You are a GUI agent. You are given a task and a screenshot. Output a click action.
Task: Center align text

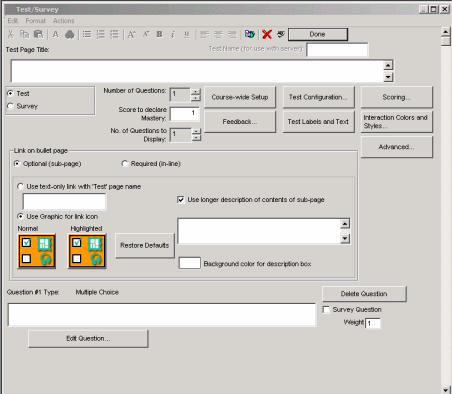[x=218, y=34]
